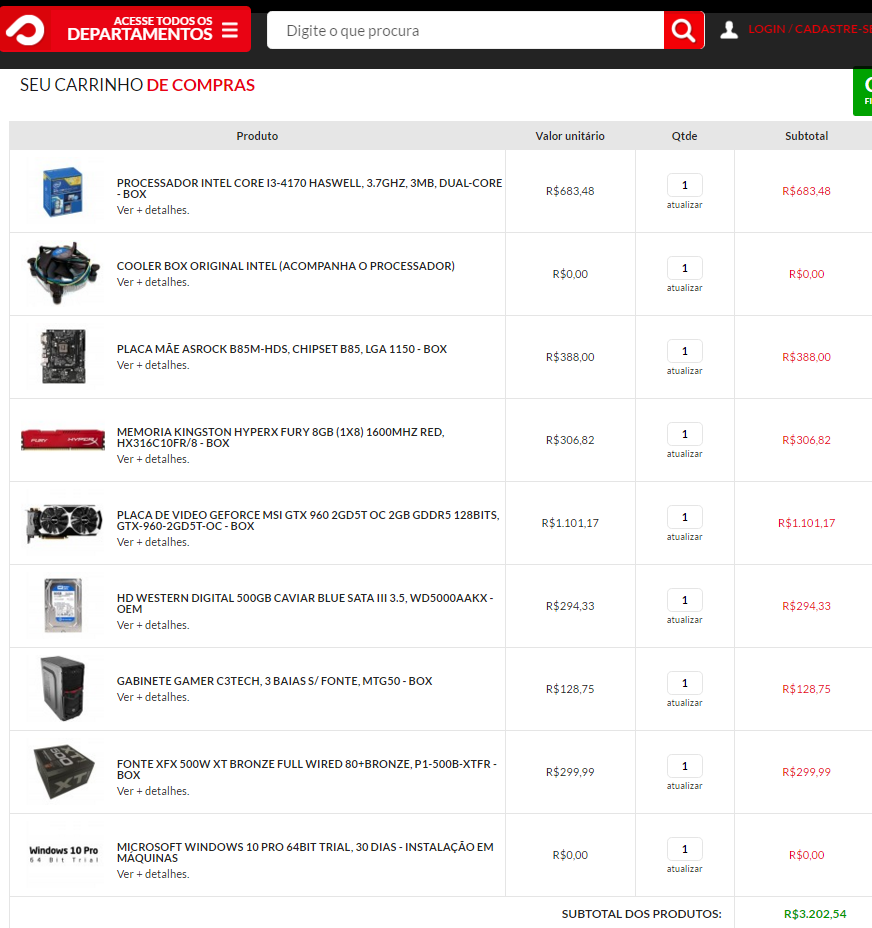The width and height of the screenshot is (872, 928).
Task: Select quantity field for Windows 10 Pro row
Action: (685, 849)
